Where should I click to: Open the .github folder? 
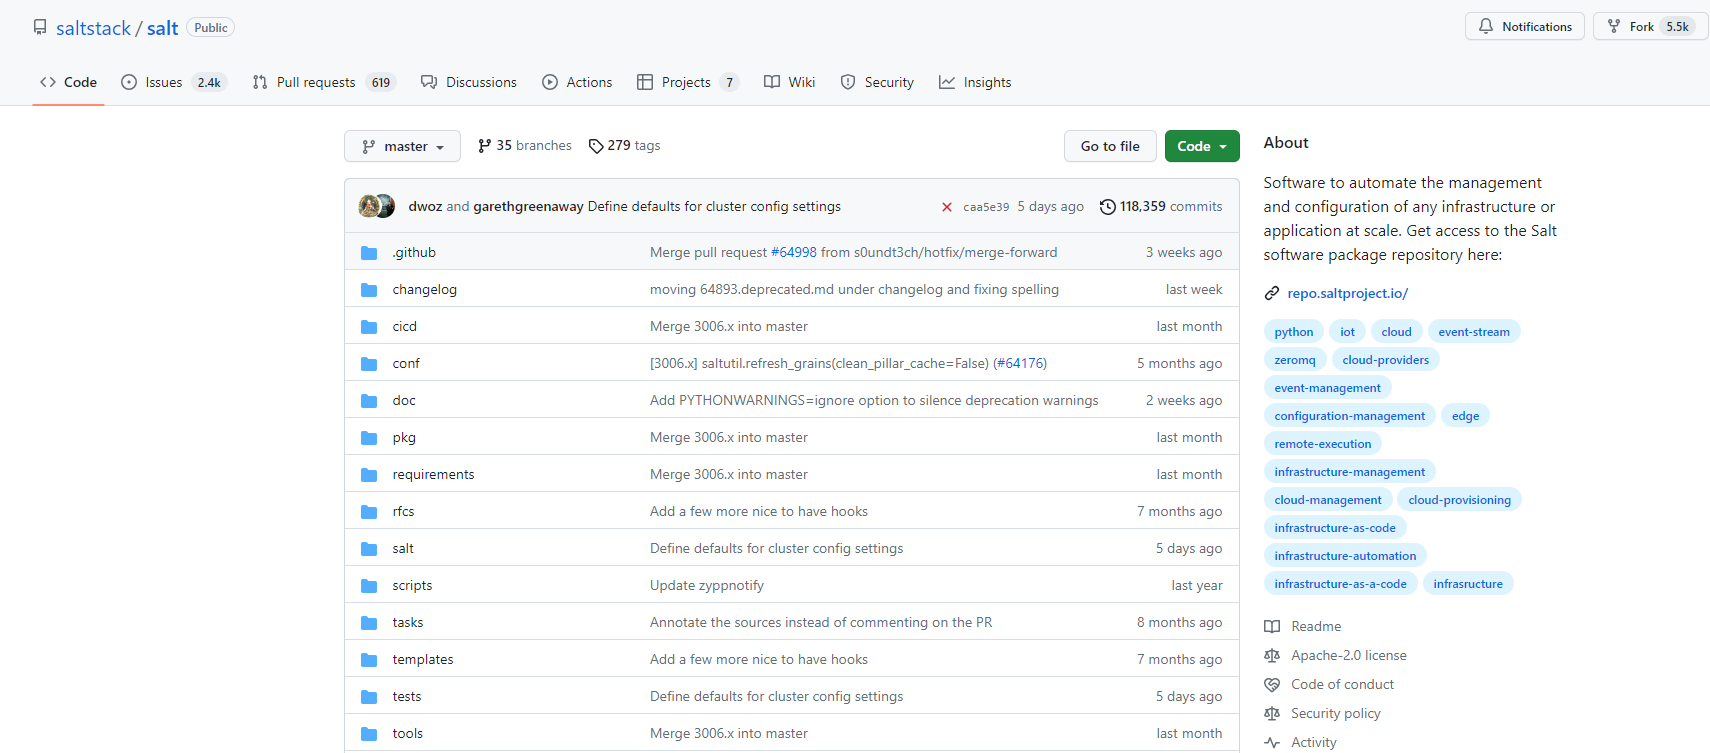tap(414, 252)
